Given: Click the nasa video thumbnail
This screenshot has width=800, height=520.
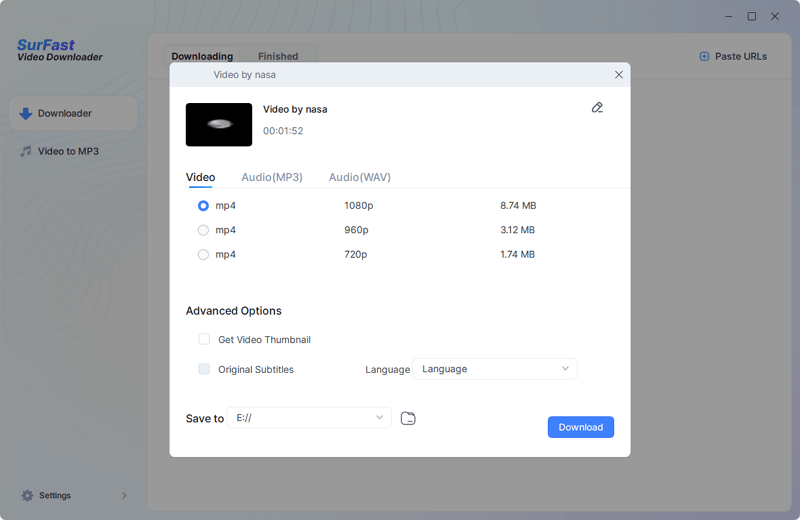Looking at the screenshot, I should point(219,125).
